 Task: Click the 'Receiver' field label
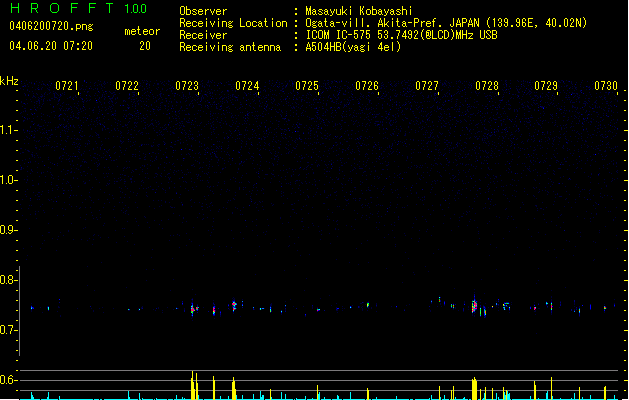click(x=203, y=35)
